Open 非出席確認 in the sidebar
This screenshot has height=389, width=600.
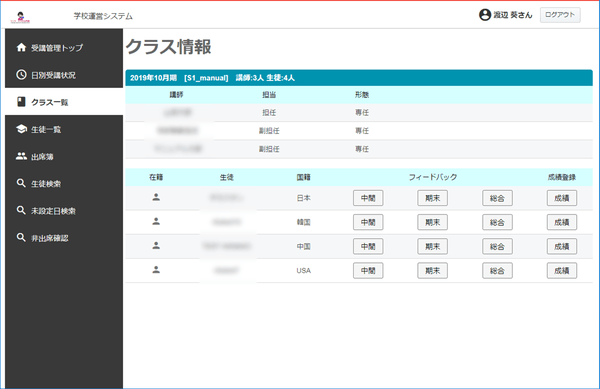point(64,238)
